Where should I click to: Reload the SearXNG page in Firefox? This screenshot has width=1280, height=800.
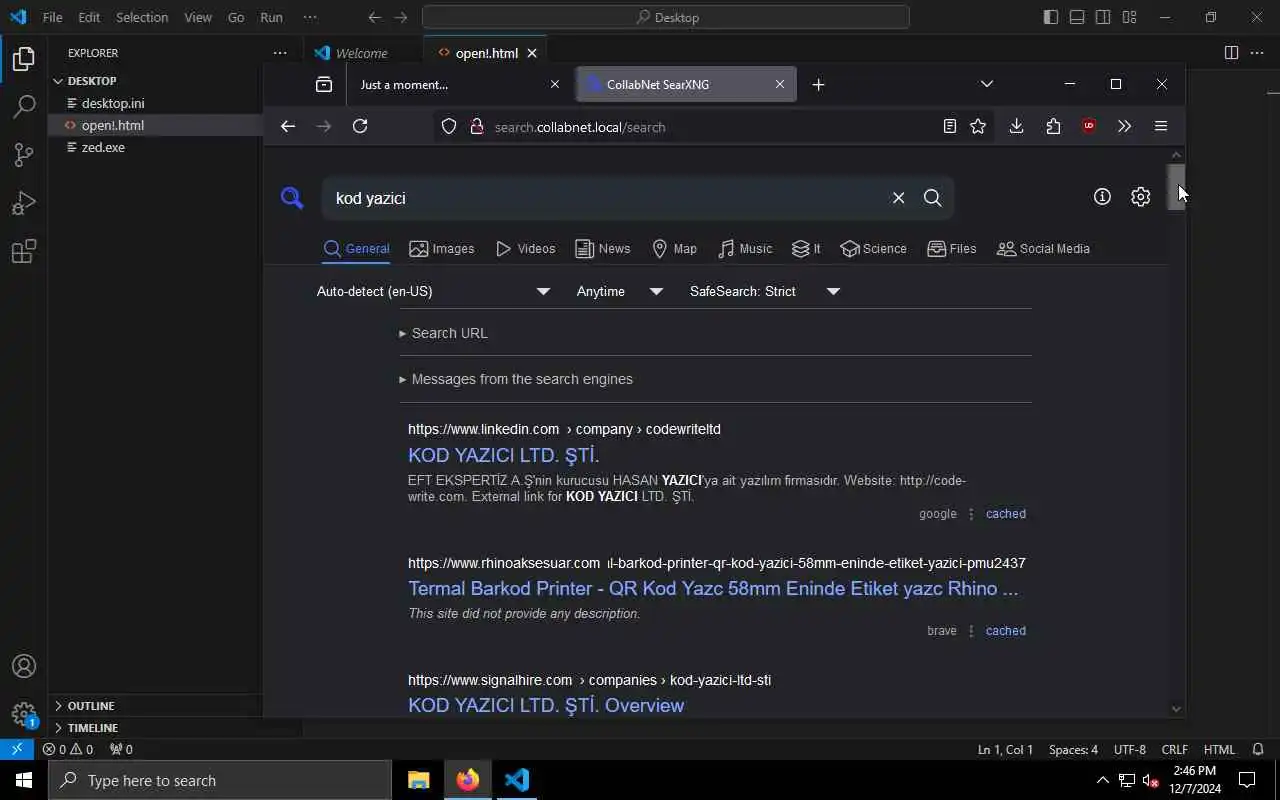pyautogui.click(x=360, y=126)
